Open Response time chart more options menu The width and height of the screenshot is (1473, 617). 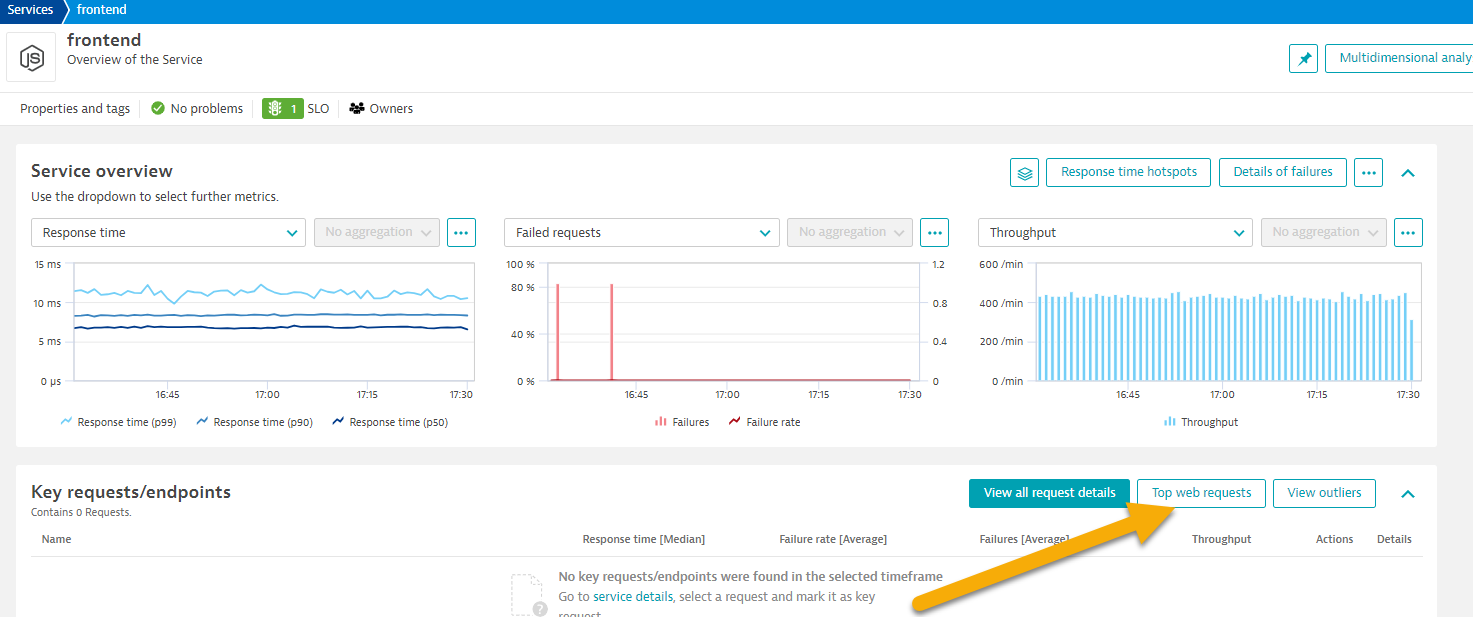(461, 232)
